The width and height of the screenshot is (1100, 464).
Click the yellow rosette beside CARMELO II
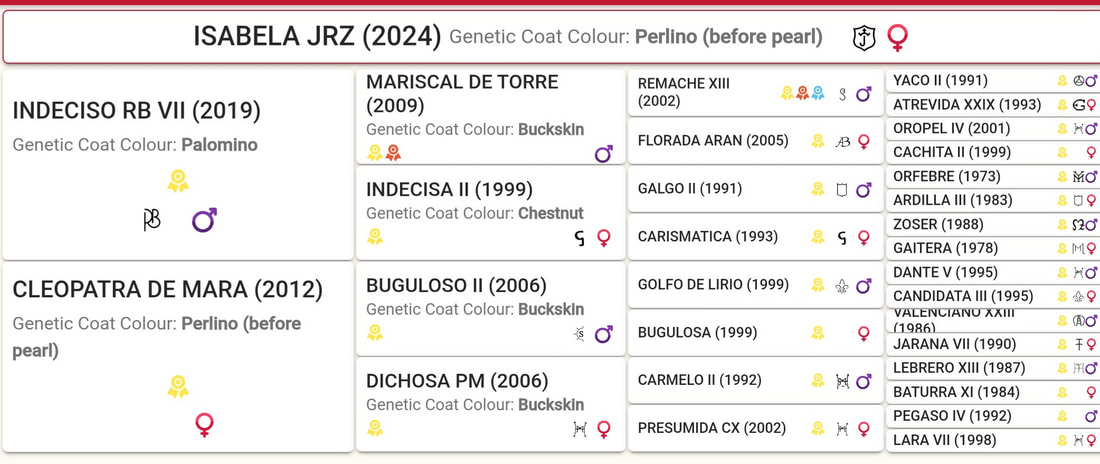click(x=817, y=381)
